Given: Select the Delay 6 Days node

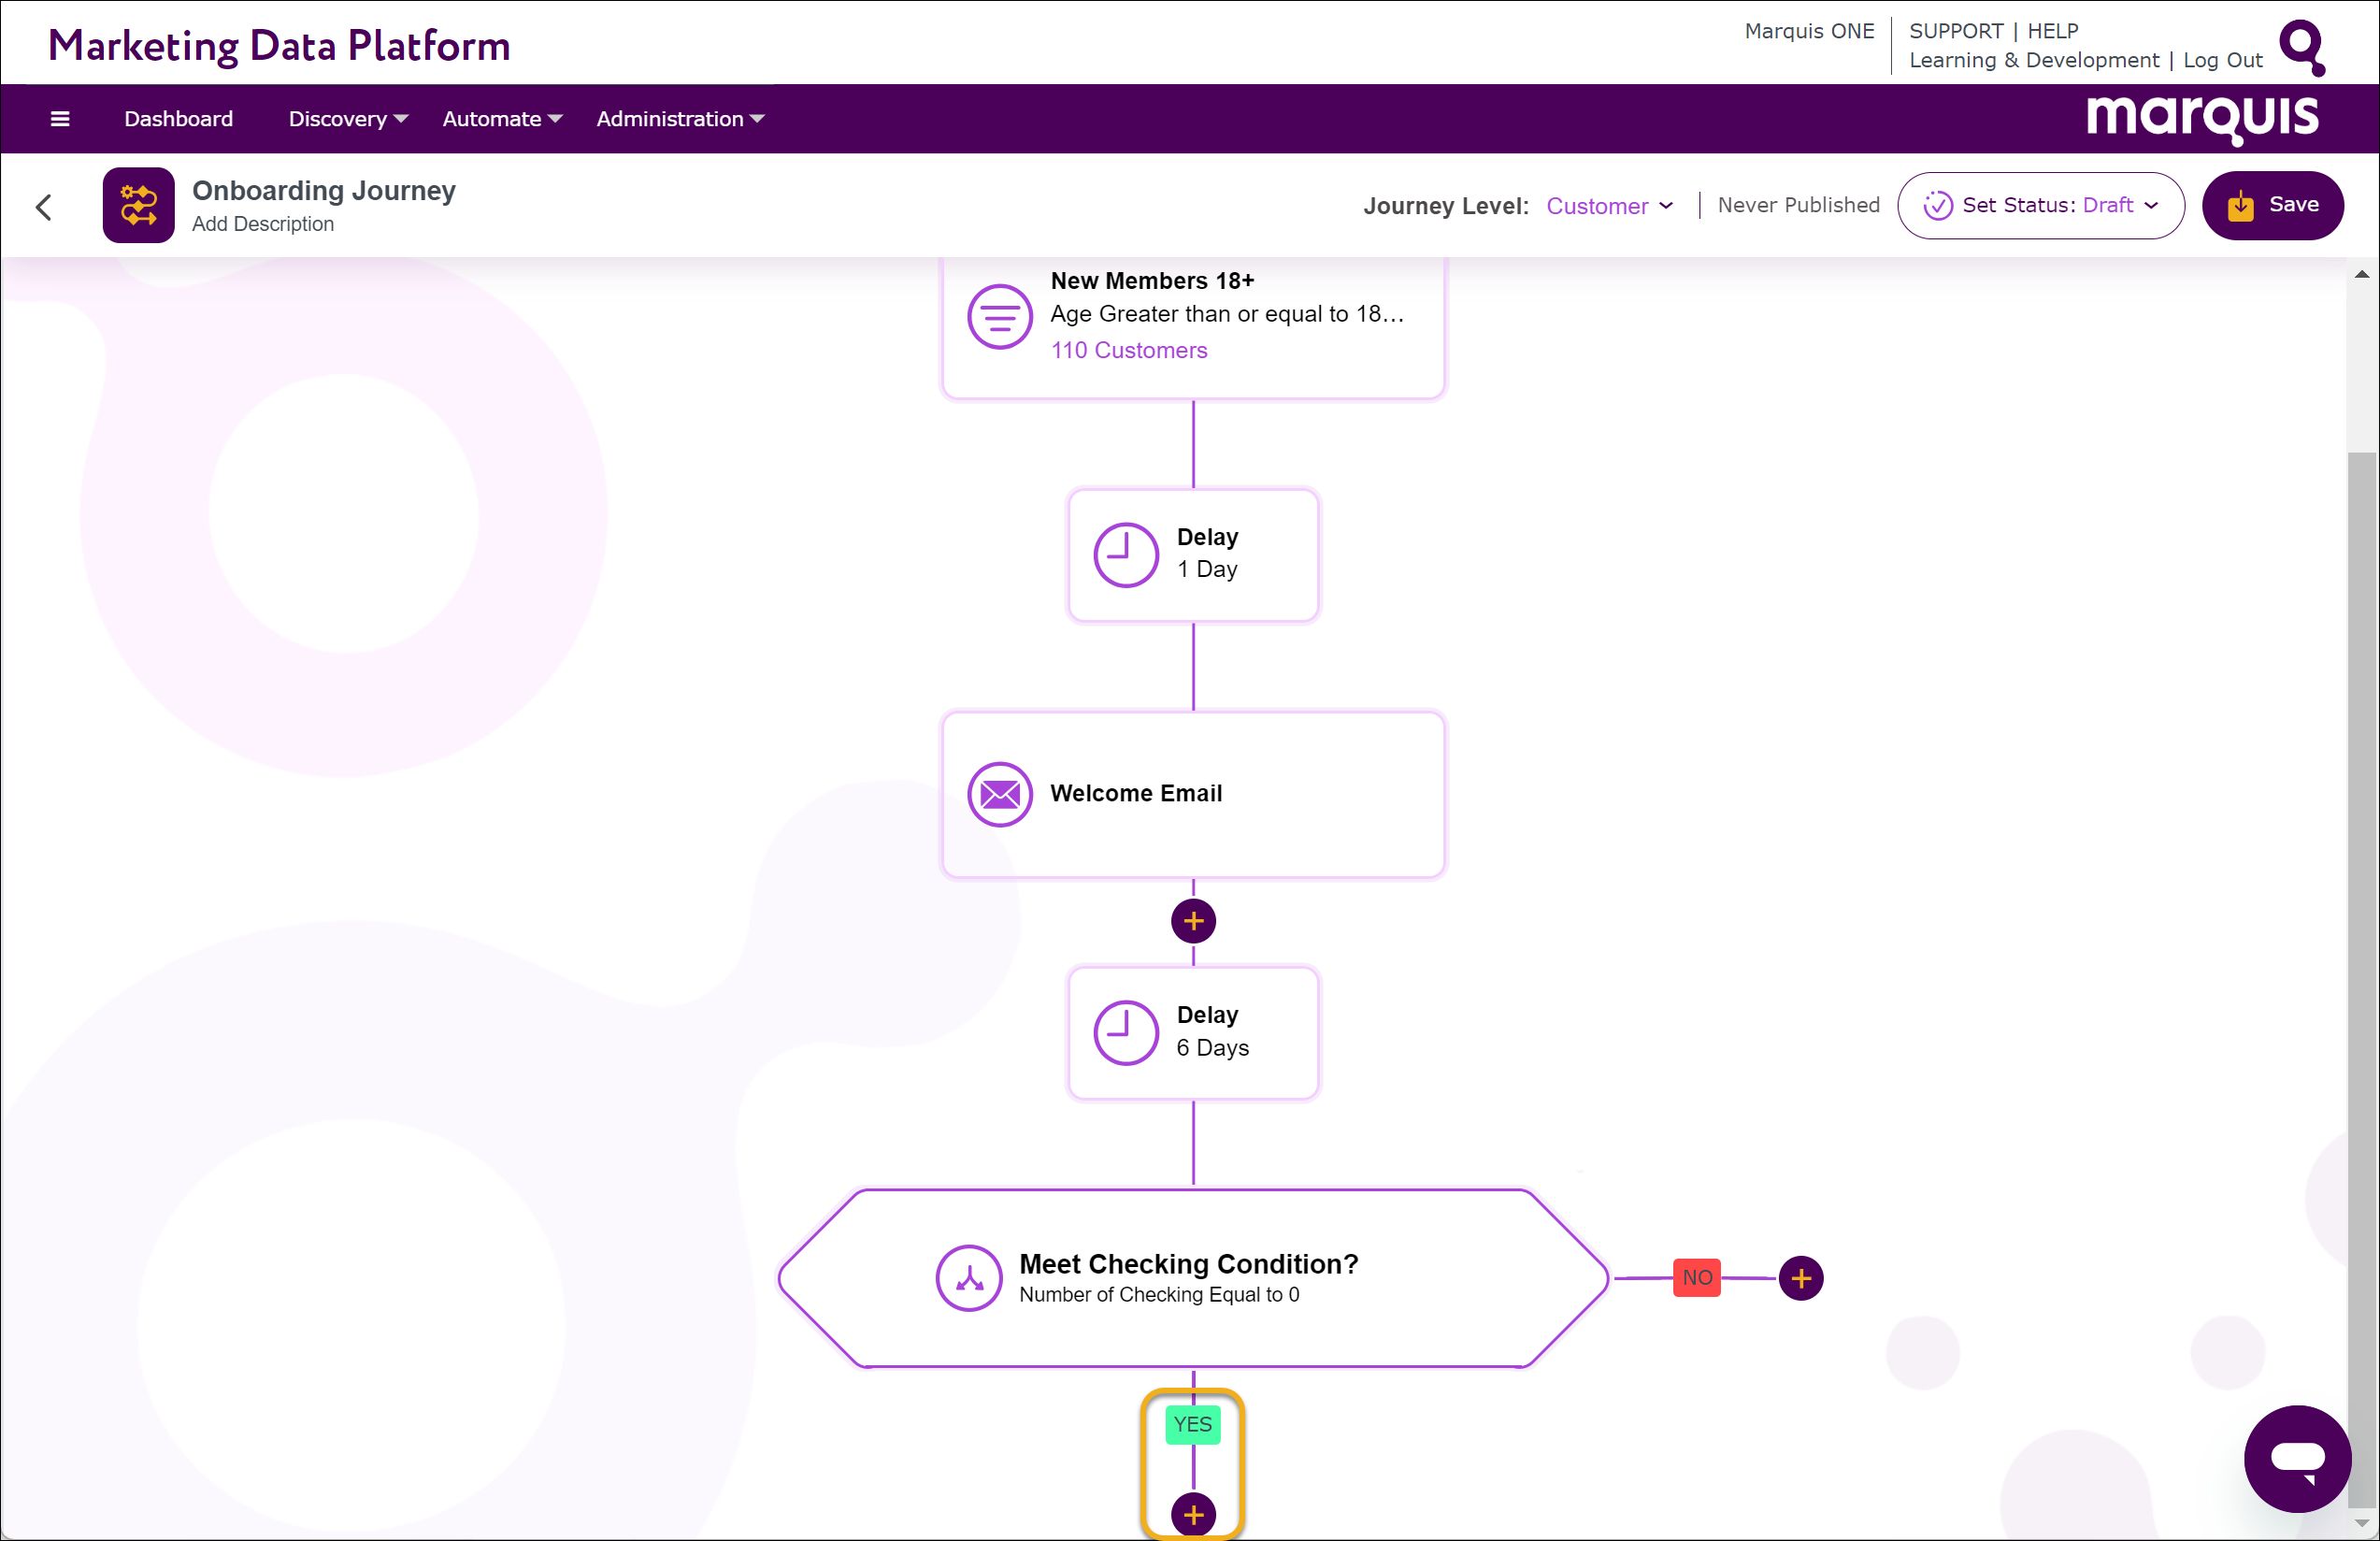Looking at the screenshot, I should click(x=1193, y=1032).
